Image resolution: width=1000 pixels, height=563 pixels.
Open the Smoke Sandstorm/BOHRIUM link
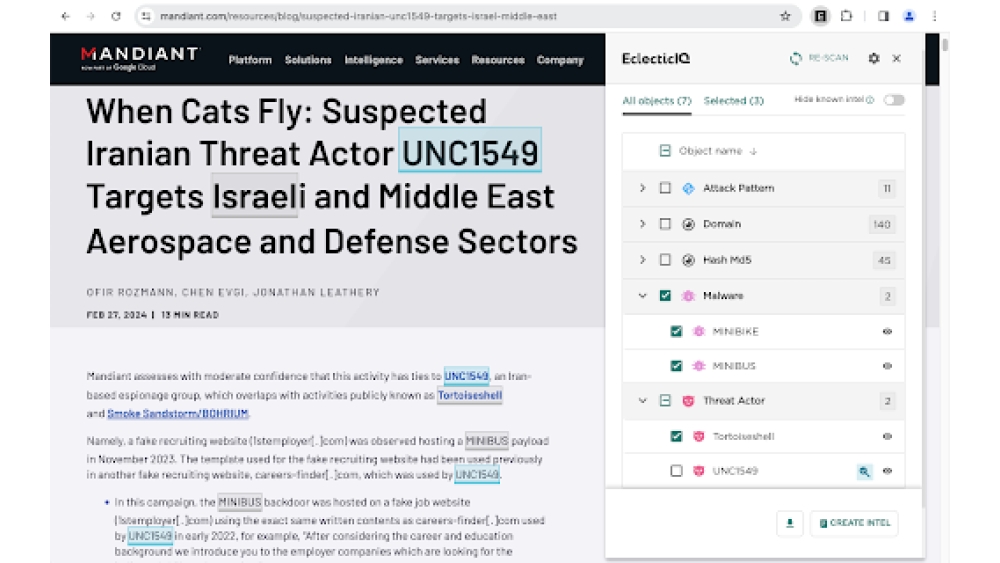pos(178,413)
